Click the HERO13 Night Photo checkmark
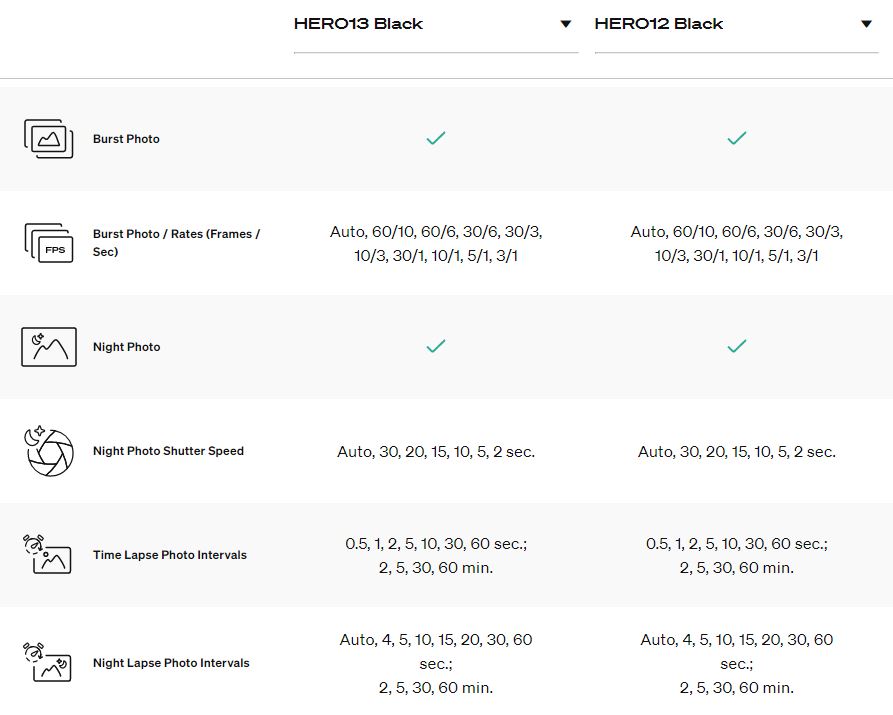 [436, 346]
